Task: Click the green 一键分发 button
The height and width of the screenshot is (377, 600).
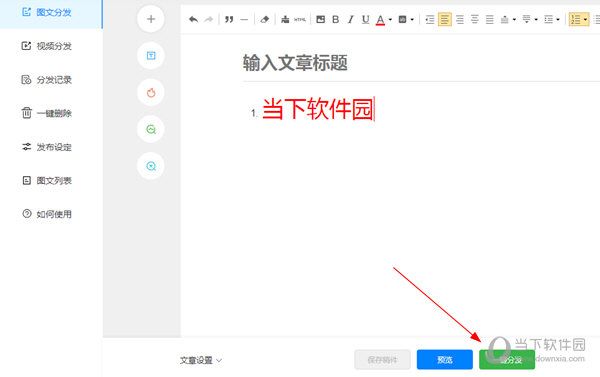Action: (507, 360)
